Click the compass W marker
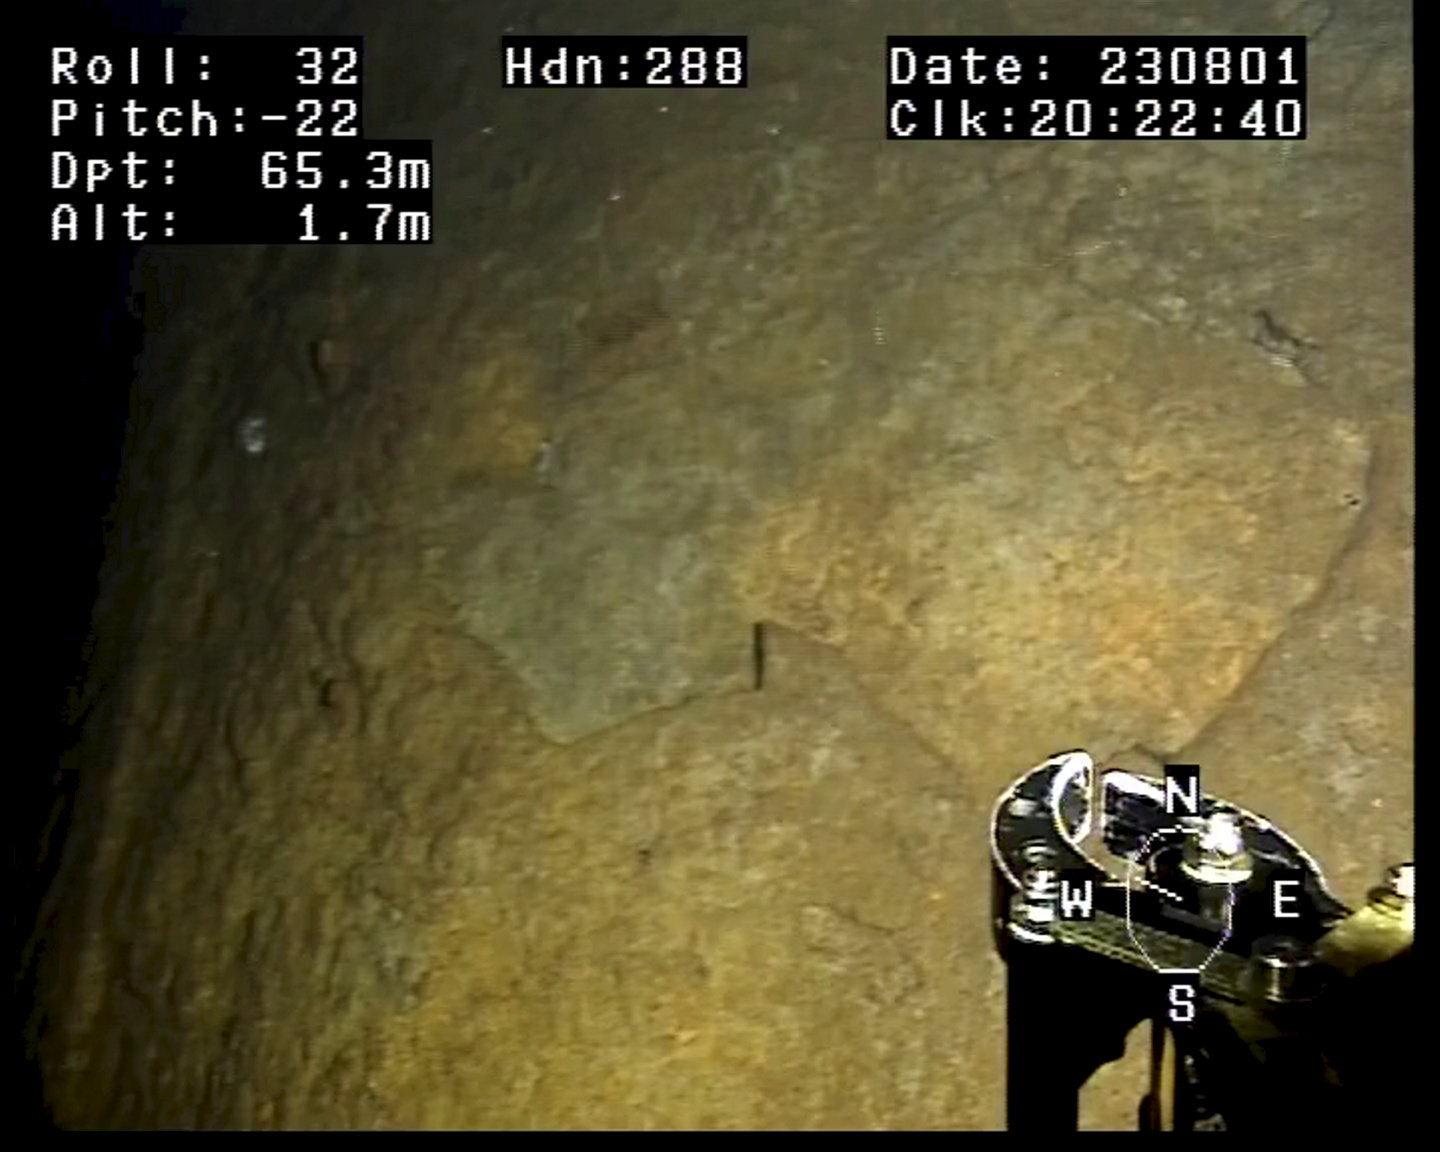This screenshot has width=1440, height=1152. click(1076, 899)
